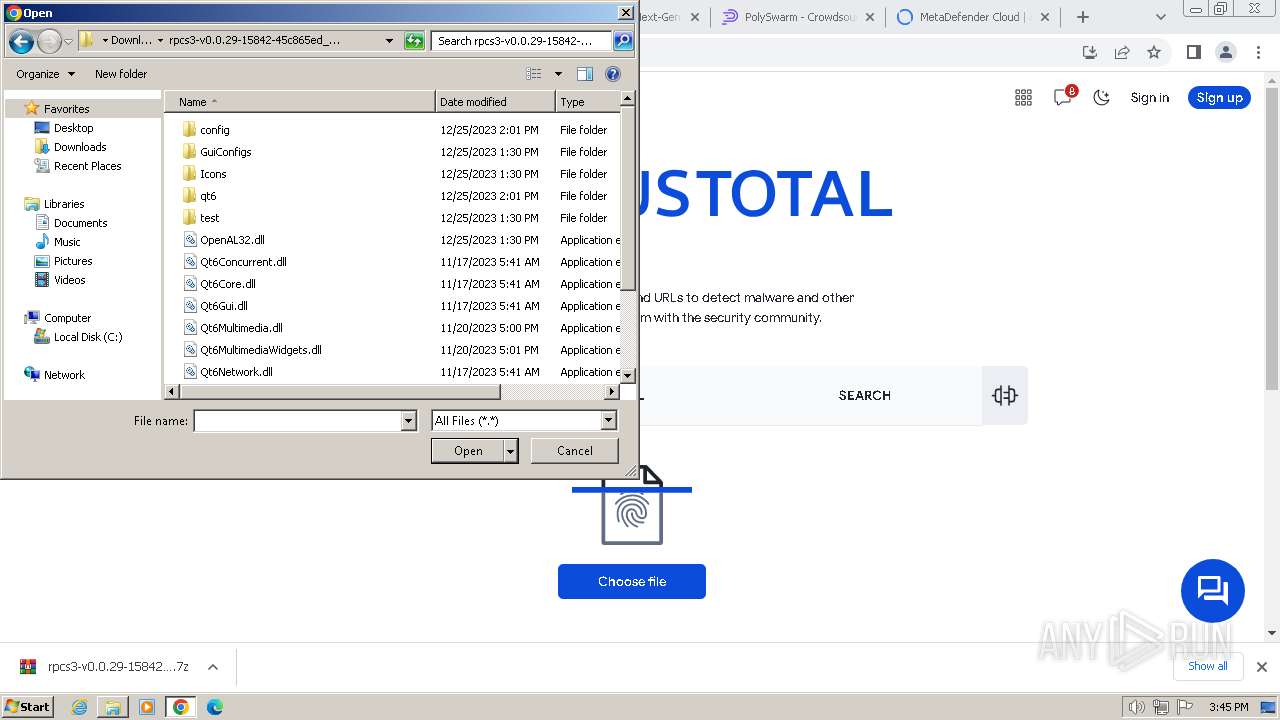Image resolution: width=1280 pixels, height=720 pixels.
Task: Click the File name input field
Action: point(298,421)
